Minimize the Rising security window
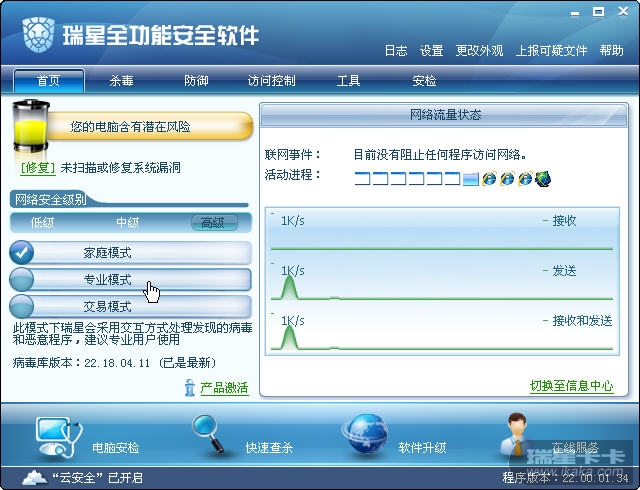640x490 pixels. [575, 13]
